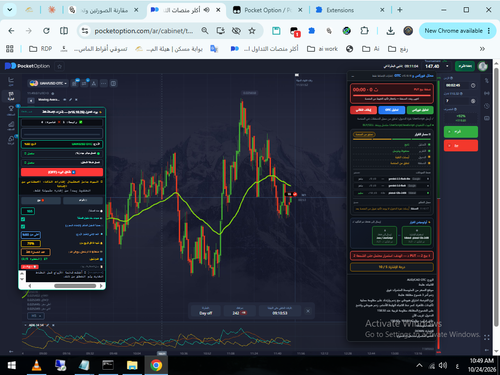
Task: Open the zoom magnifier icon in address bar
Action: 205,31
